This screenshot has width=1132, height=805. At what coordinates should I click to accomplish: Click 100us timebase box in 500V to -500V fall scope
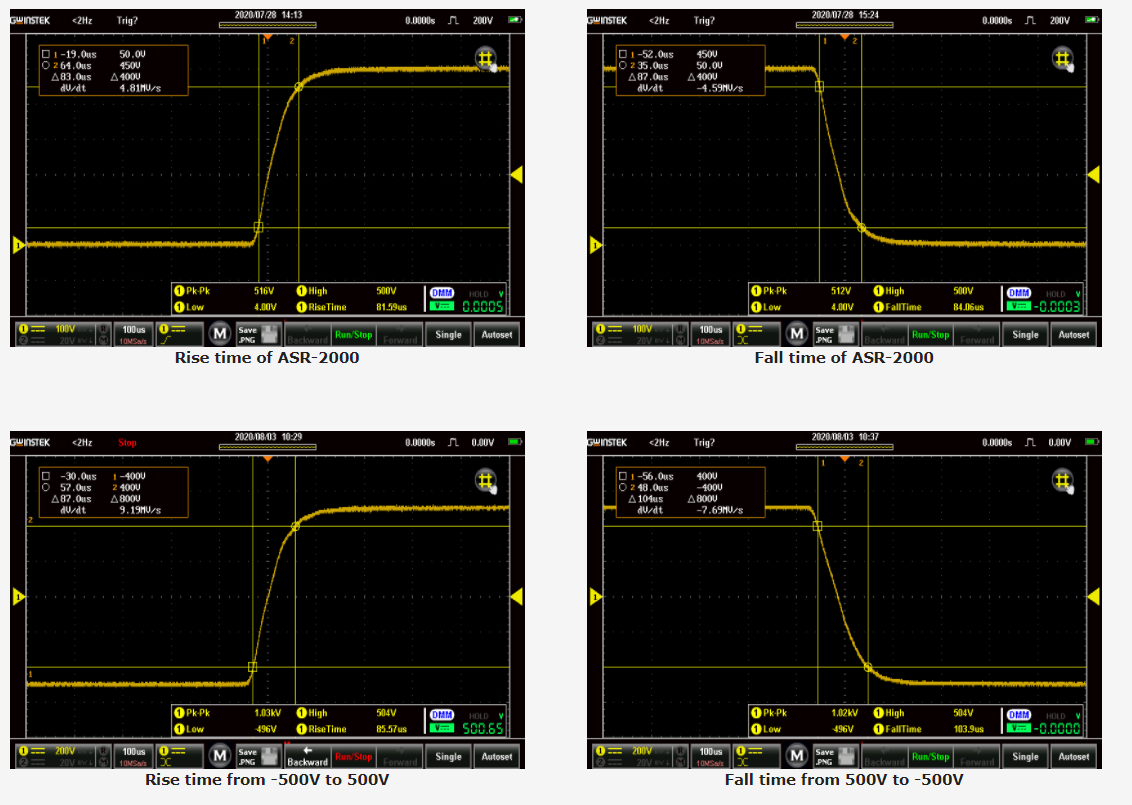coord(710,757)
